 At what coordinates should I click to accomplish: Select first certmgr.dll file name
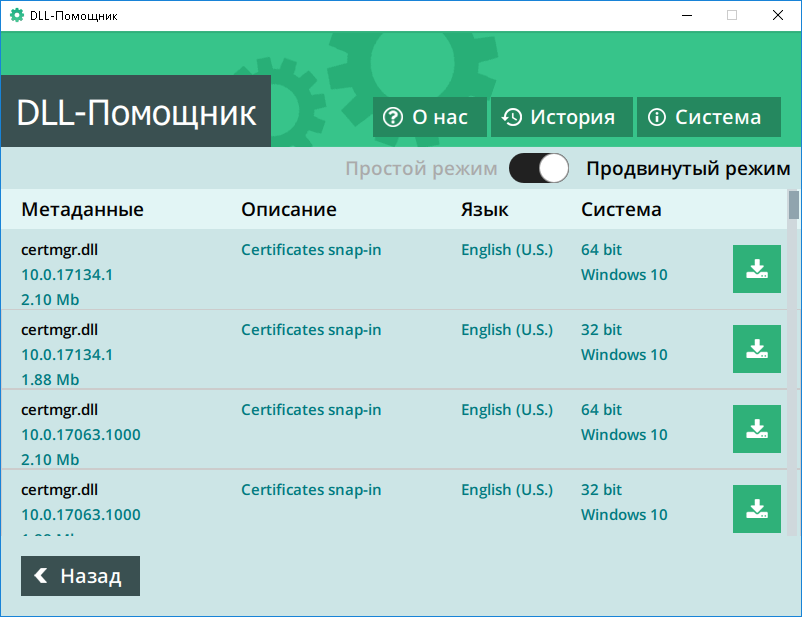tap(59, 250)
